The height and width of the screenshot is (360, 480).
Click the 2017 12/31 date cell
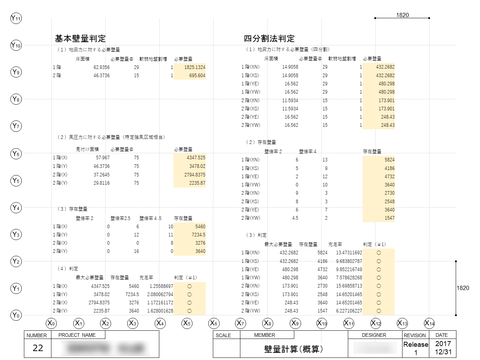point(443,348)
